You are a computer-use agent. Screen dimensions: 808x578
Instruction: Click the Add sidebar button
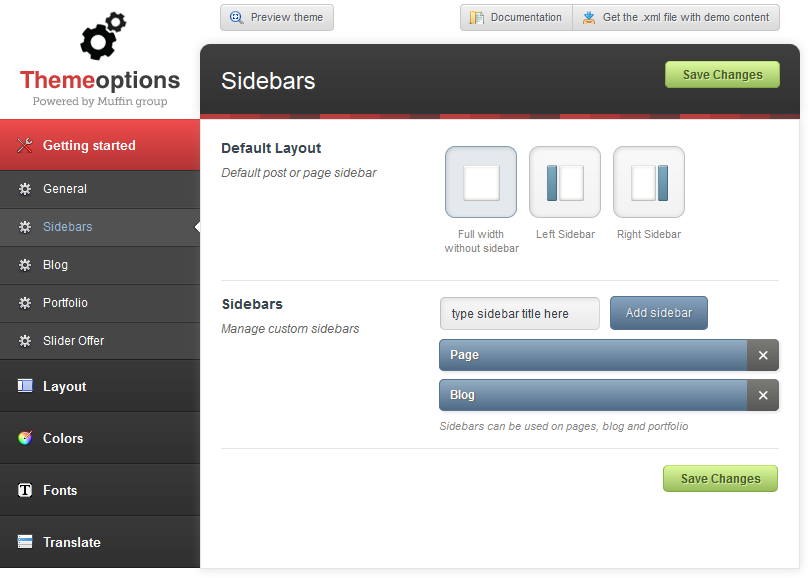(659, 313)
